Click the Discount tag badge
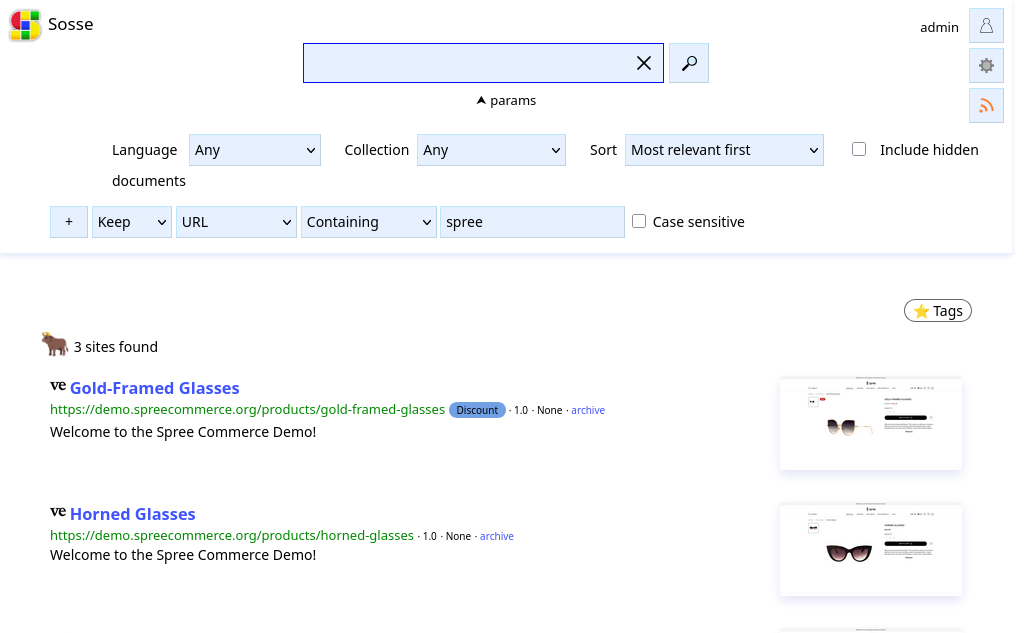 (477, 410)
